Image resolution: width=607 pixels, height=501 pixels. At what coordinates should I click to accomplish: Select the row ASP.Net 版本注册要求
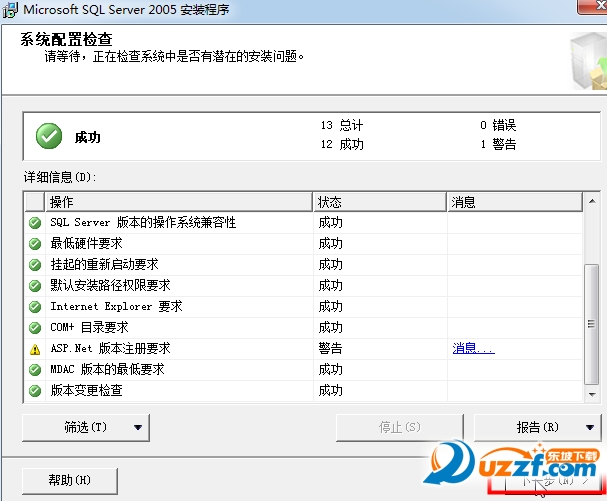point(304,348)
